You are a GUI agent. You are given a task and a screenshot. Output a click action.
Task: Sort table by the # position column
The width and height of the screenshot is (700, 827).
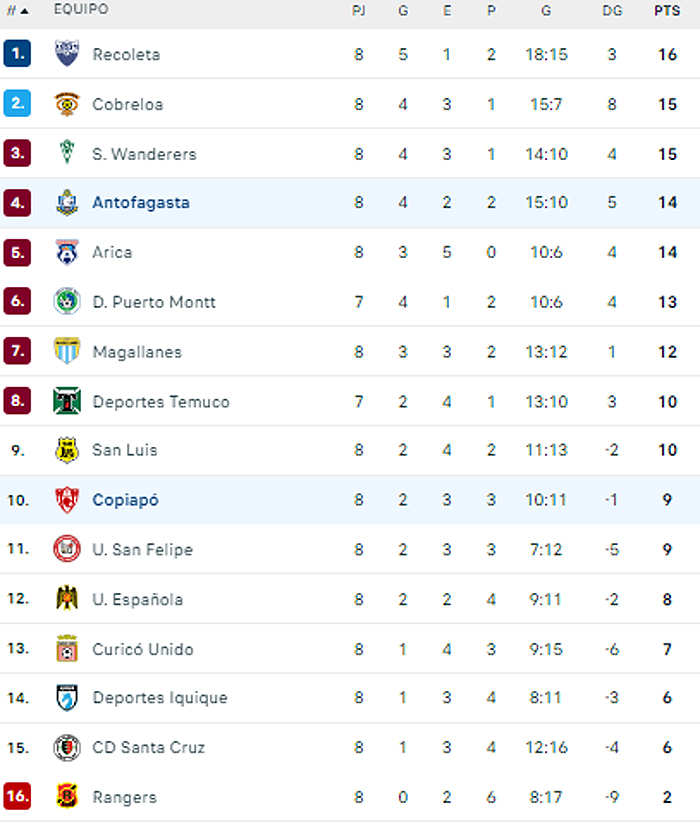click(x=17, y=10)
